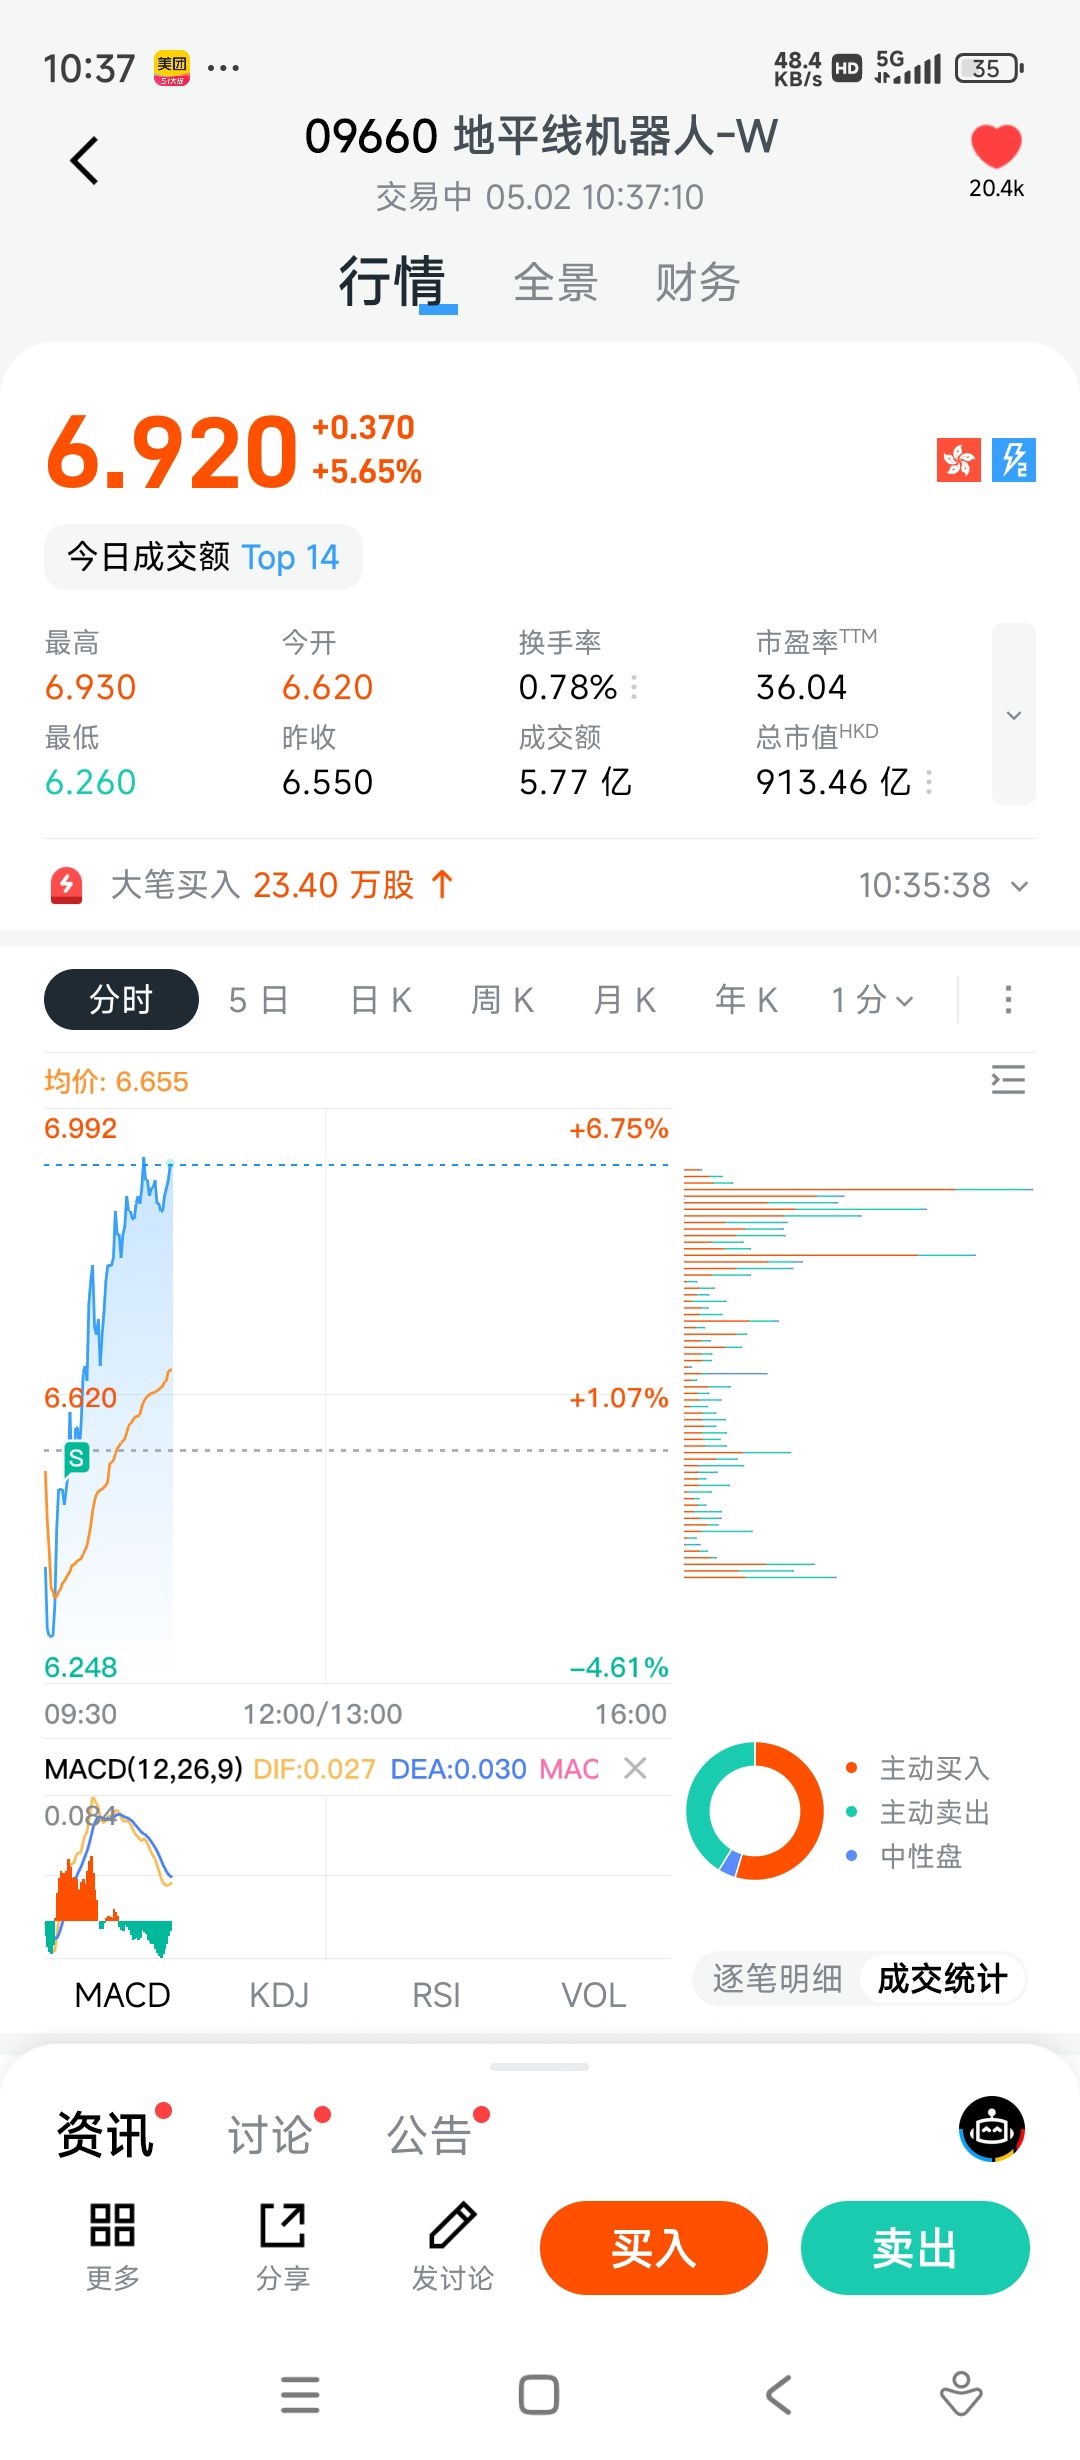The image size is (1080, 2460).
Task: Tap the Hong Kong flag market icon
Action: pyautogui.click(x=958, y=460)
